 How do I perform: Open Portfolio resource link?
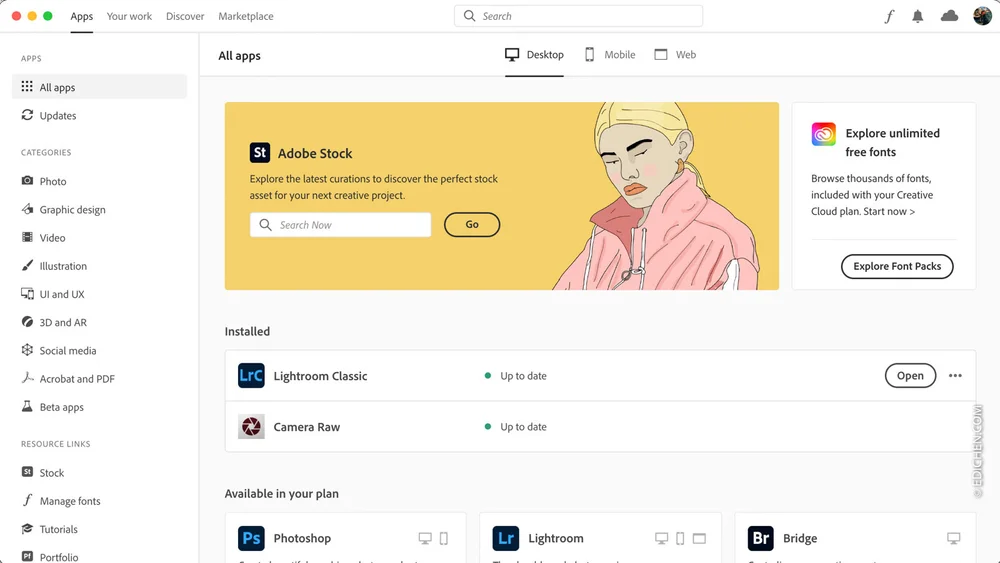coord(49,557)
